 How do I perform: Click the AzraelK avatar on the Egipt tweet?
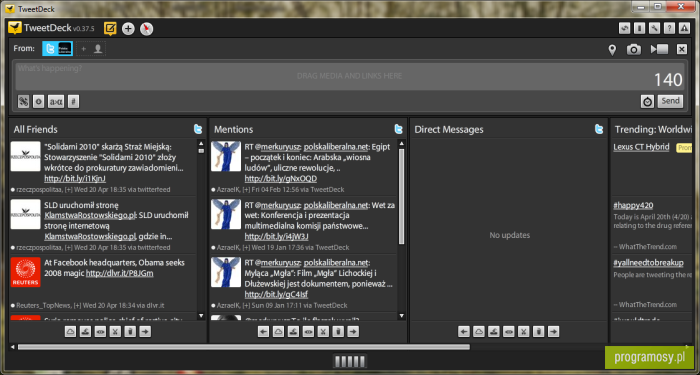click(226, 156)
